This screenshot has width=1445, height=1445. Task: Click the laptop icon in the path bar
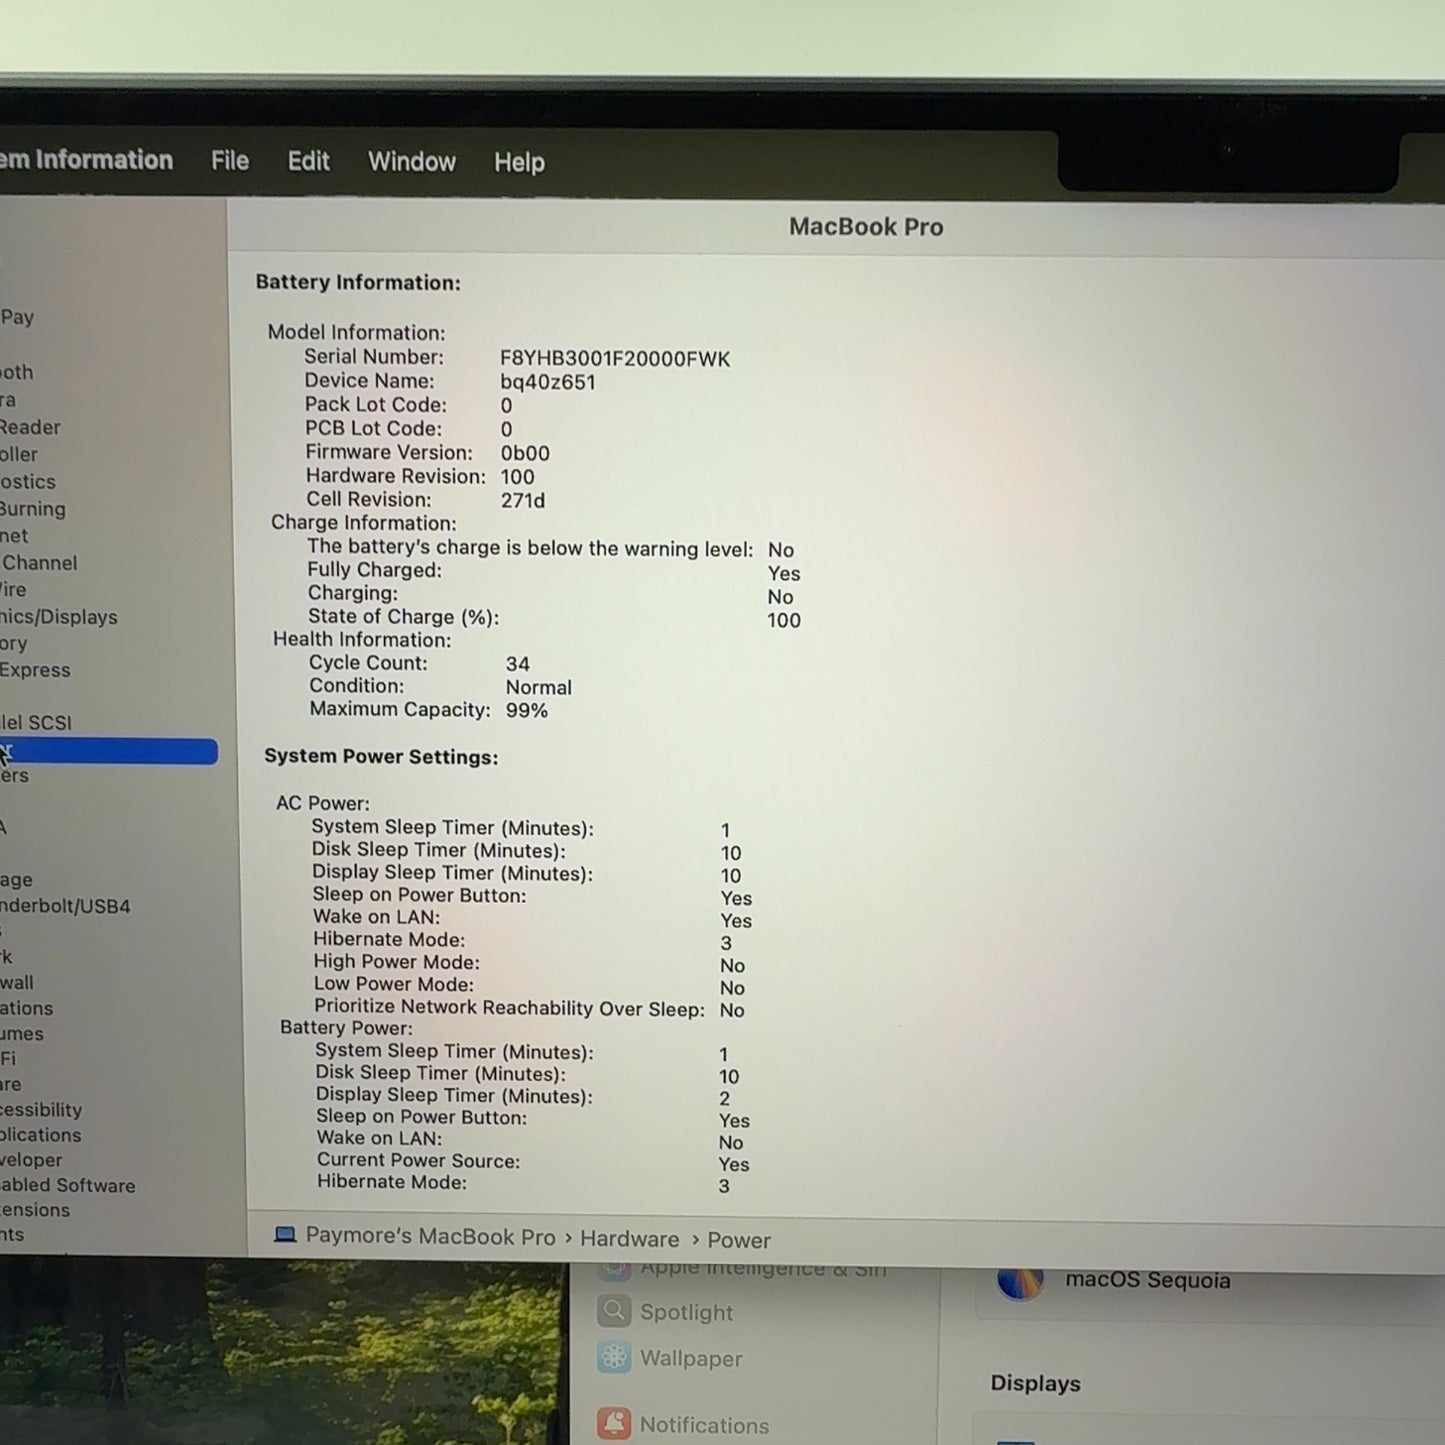(x=285, y=1235)
